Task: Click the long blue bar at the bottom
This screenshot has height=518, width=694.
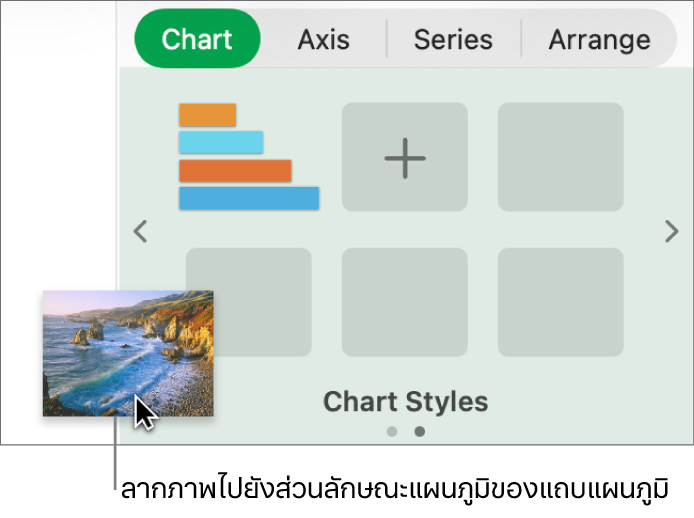Action: click(249, 198)
